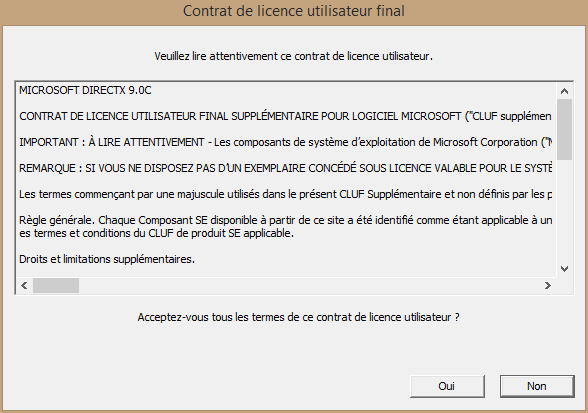588x413 pixels.
Task: Click the 'Règle générale' paragraph text
Action: click(285, 227)
